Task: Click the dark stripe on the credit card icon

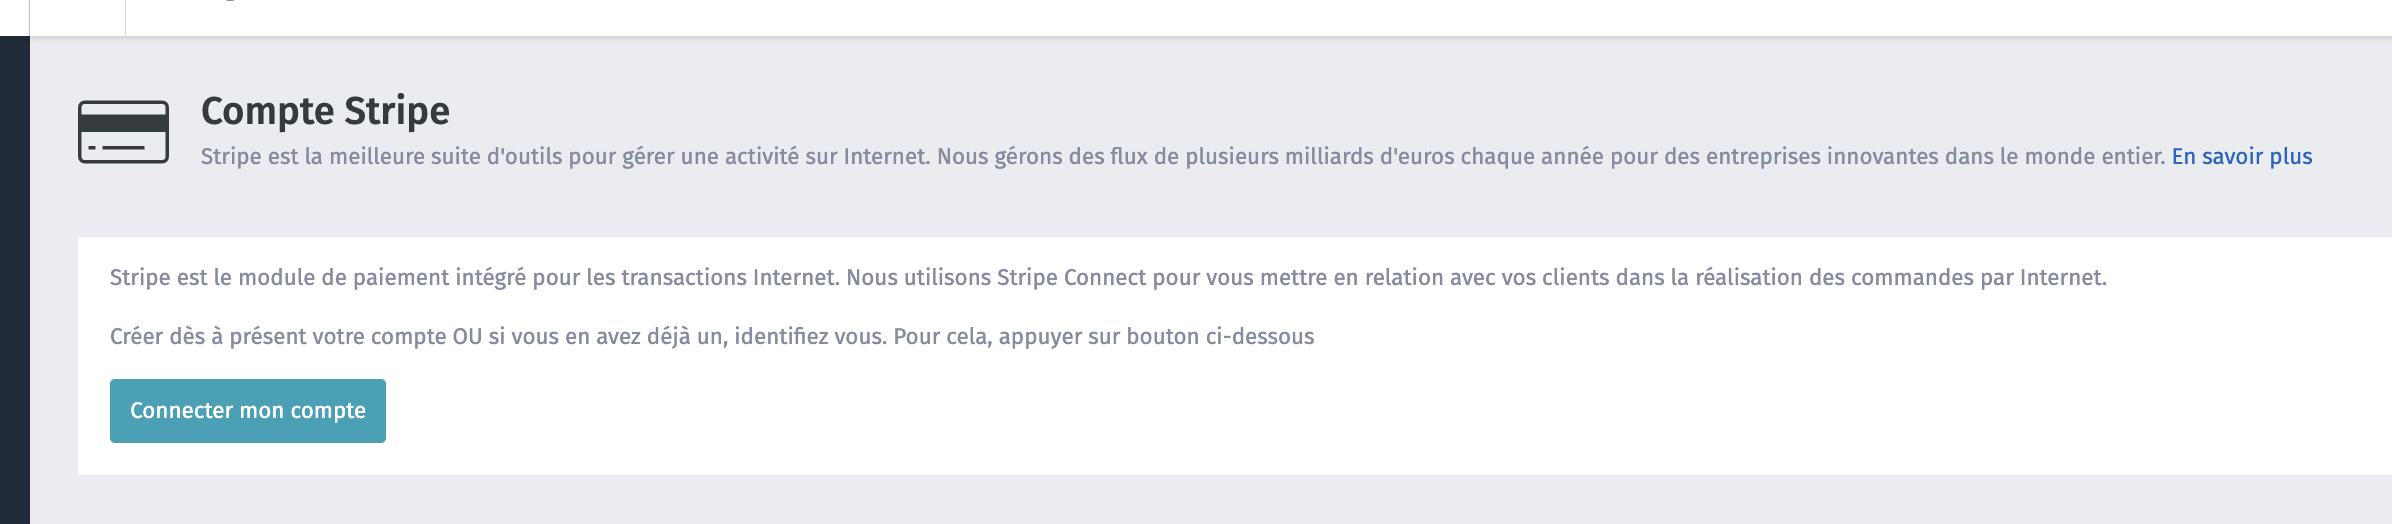Action: (x=123, y=124)
